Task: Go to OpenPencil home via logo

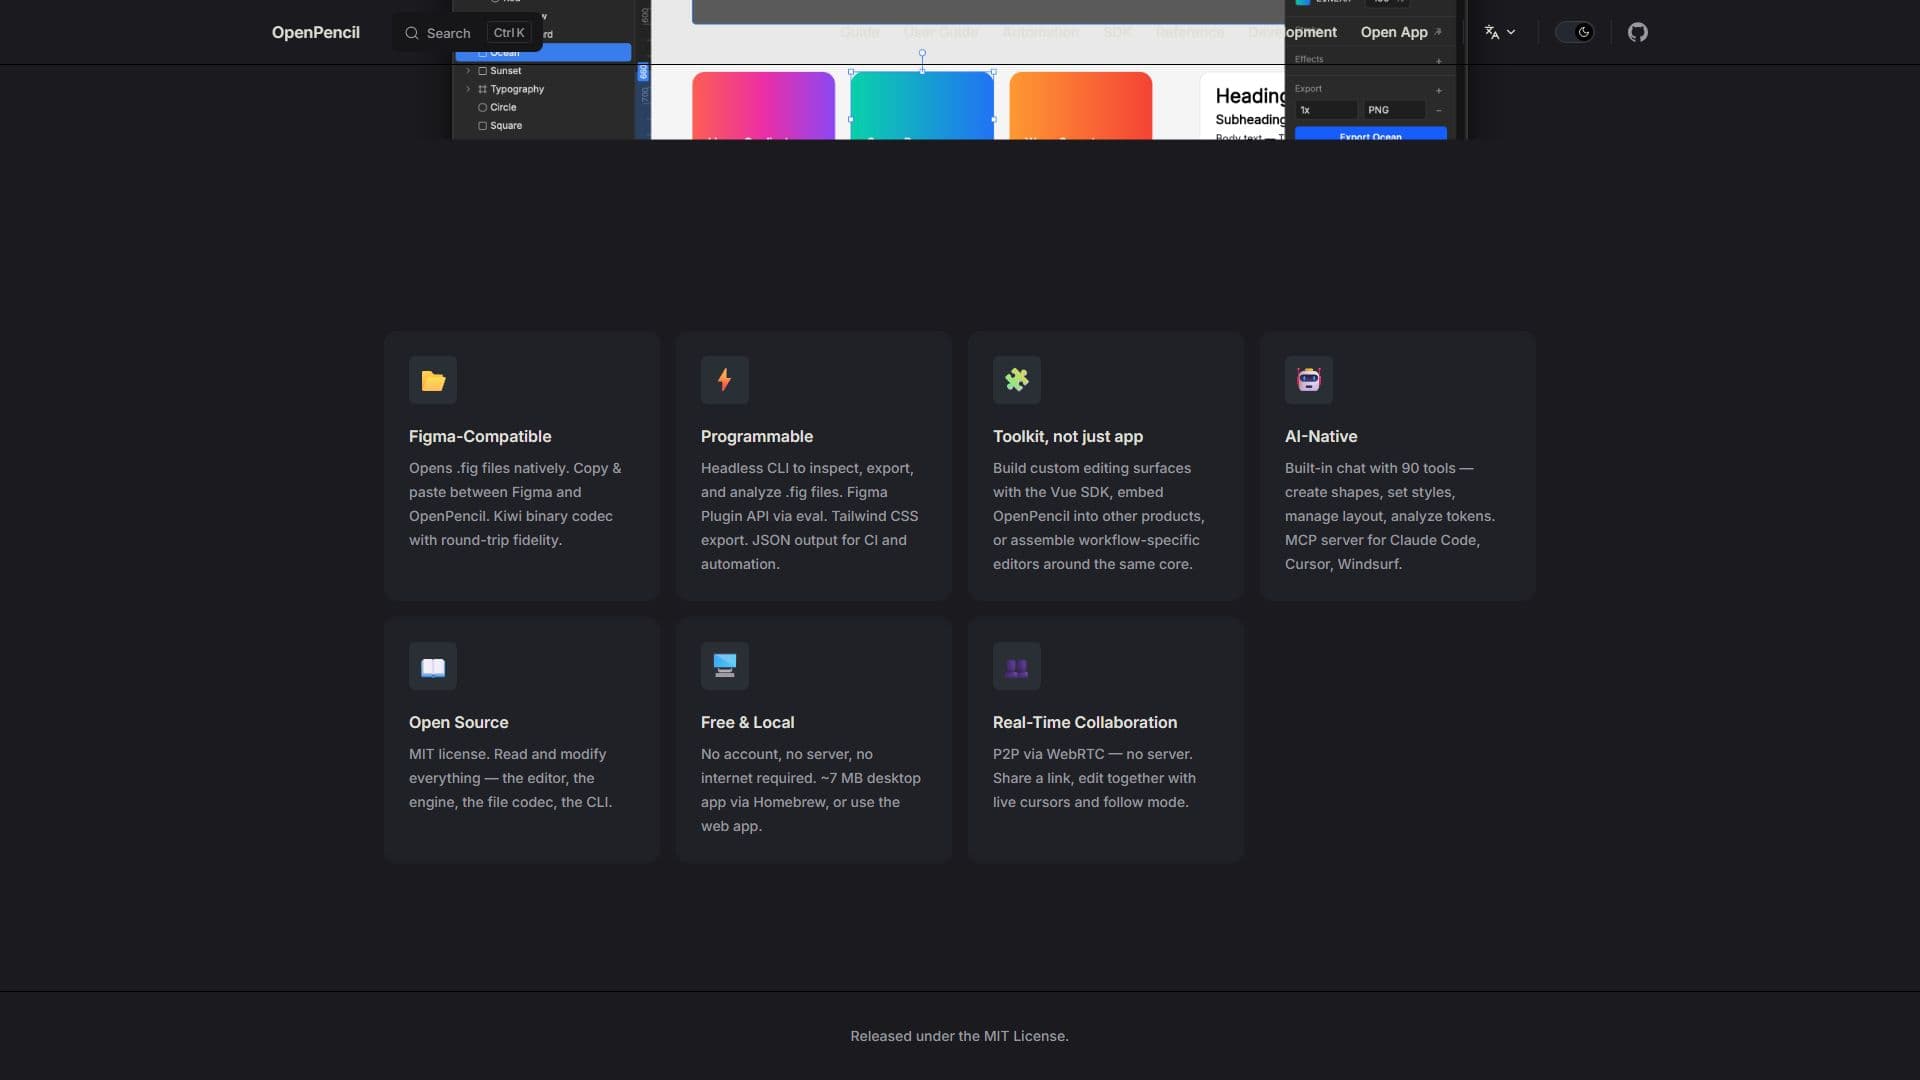Action: (315, 32)
